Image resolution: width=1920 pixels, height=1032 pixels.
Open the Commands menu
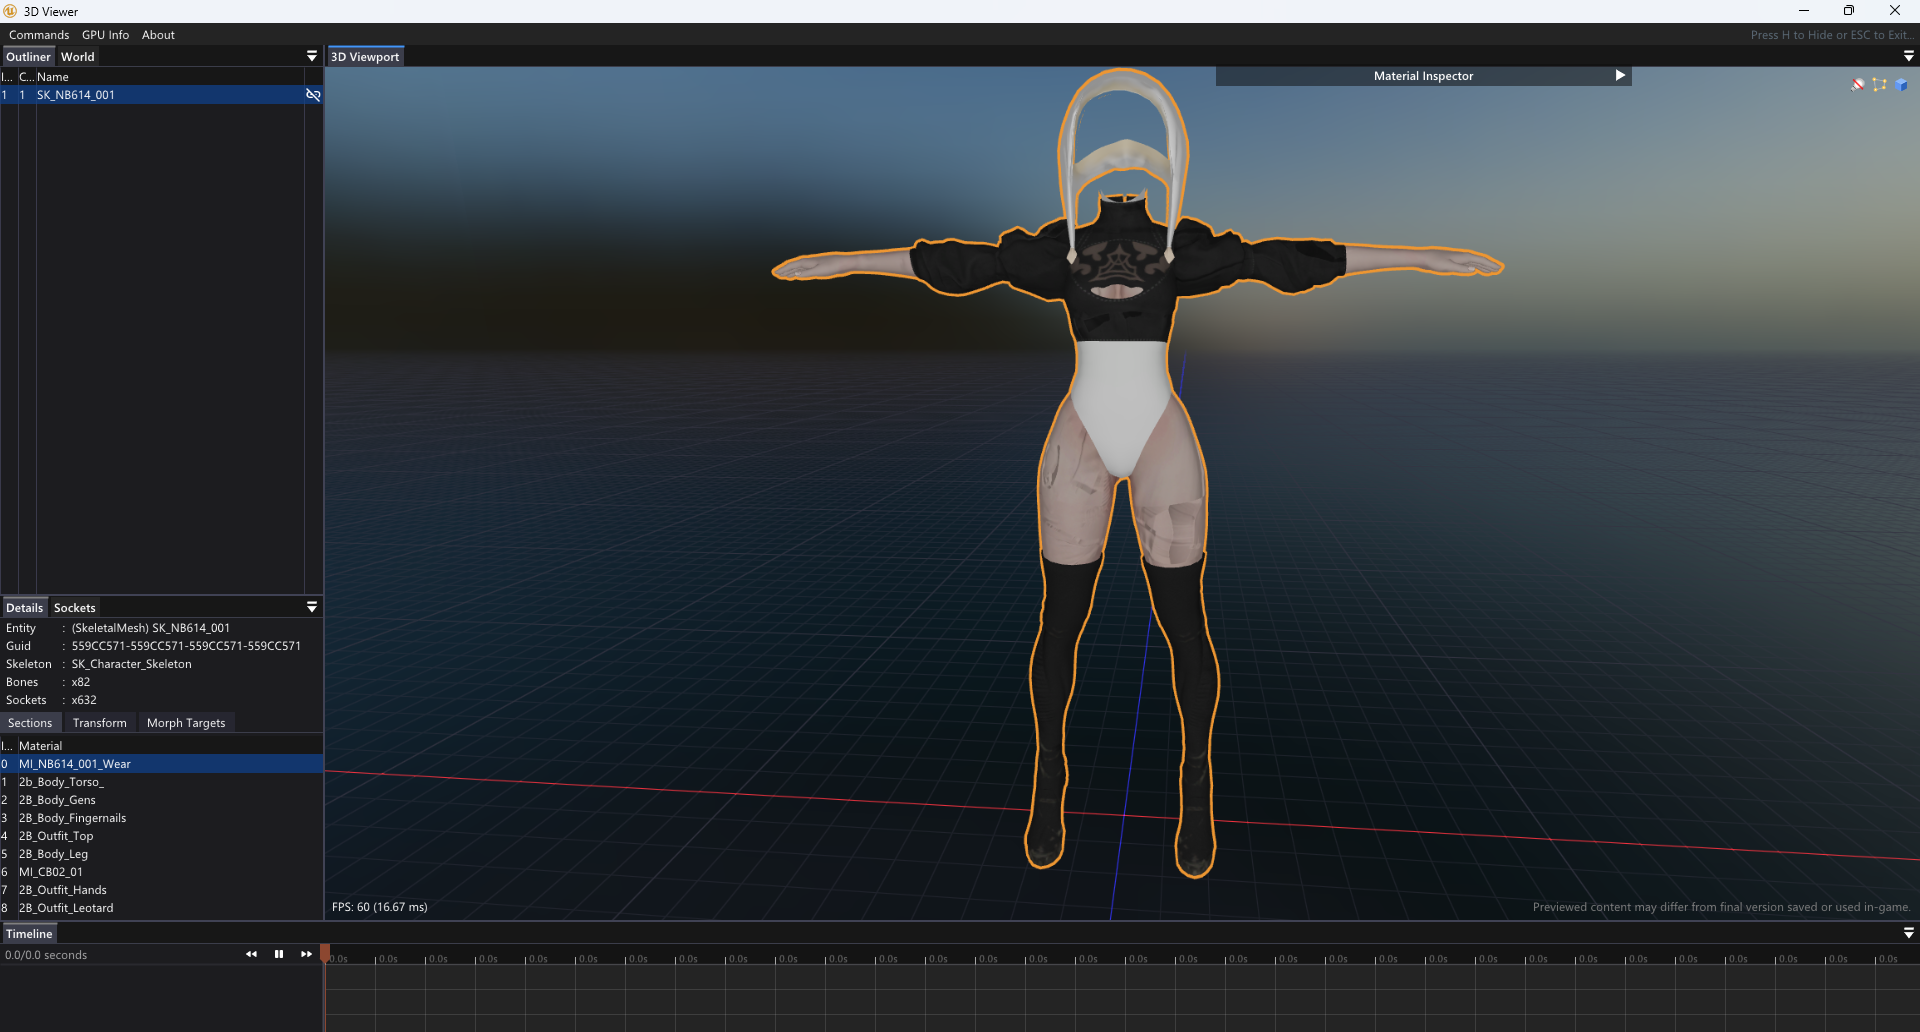[39, 35]
